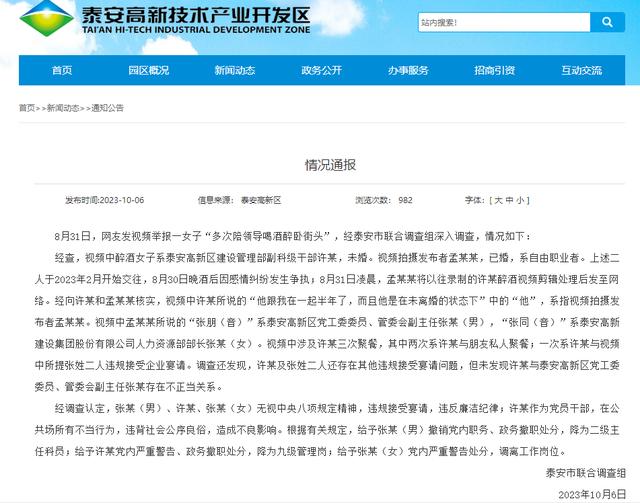Click the 信息来源 泰安高新区 text
The width and height of the screenshot is (640, 503).
pyautogui.click(x=240, y=200)
